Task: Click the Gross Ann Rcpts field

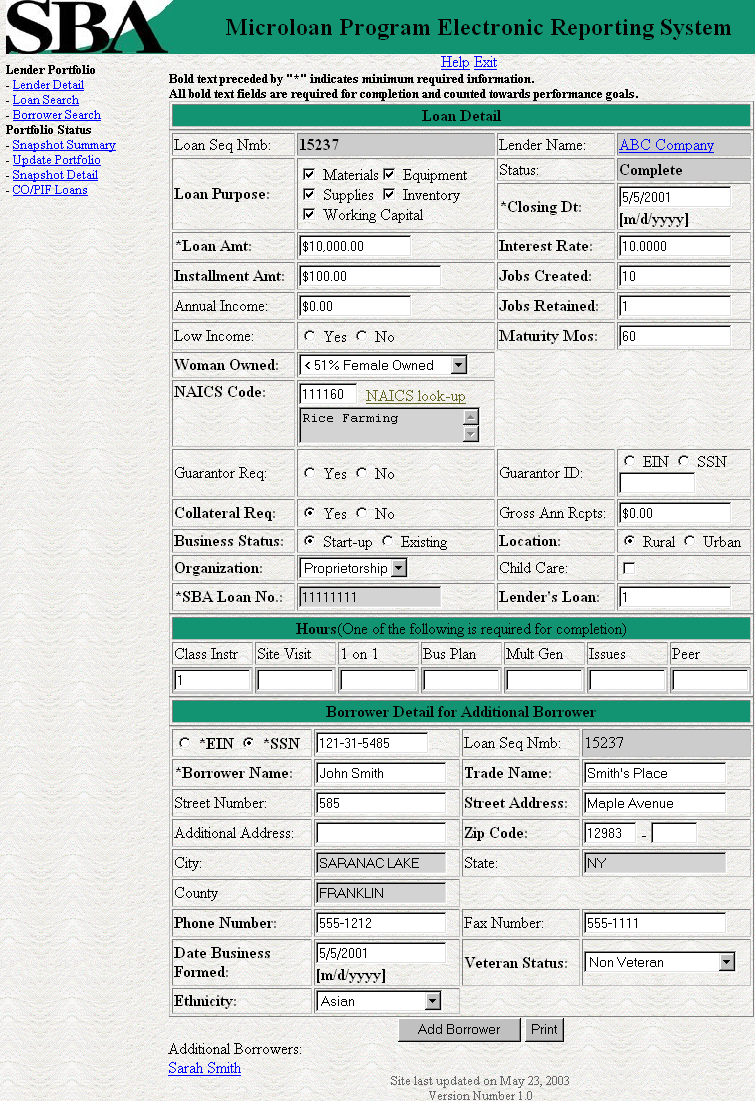Action: [x=675, y=513]
